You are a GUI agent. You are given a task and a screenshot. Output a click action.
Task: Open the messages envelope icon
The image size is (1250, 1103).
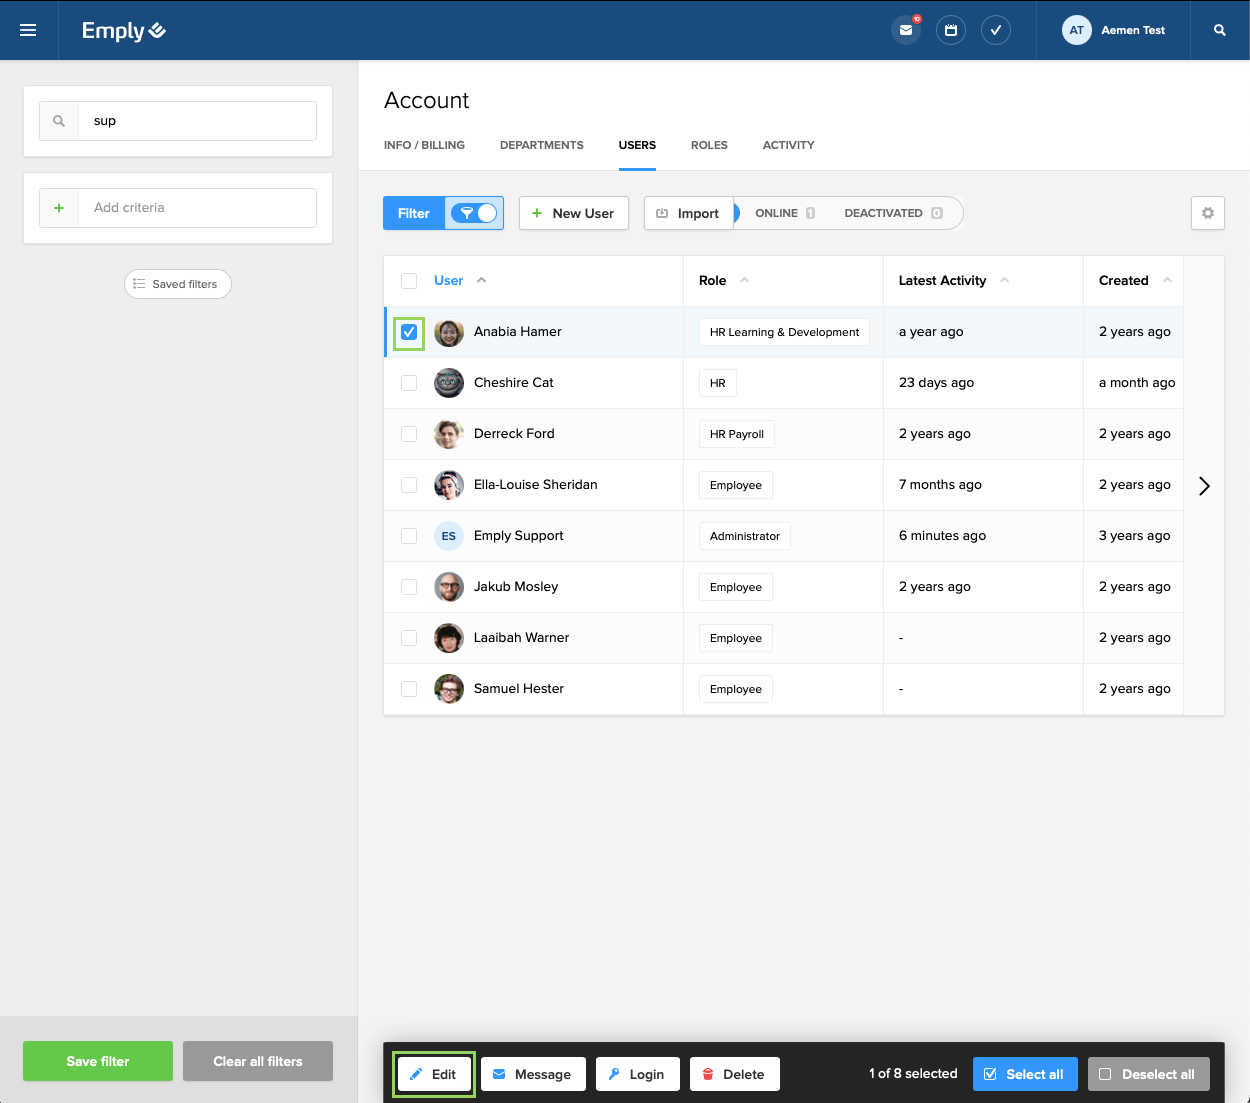coord(905,30)
